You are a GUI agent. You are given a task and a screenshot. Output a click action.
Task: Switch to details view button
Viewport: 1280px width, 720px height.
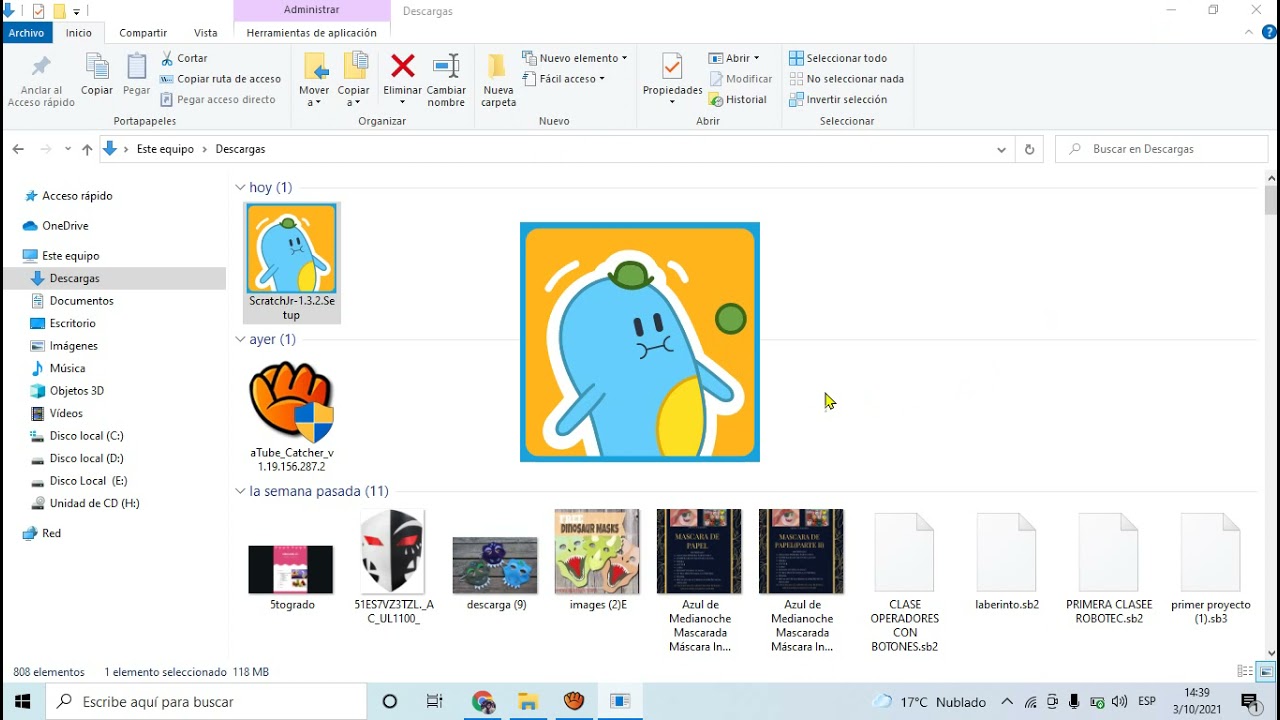click(1245, 672)
